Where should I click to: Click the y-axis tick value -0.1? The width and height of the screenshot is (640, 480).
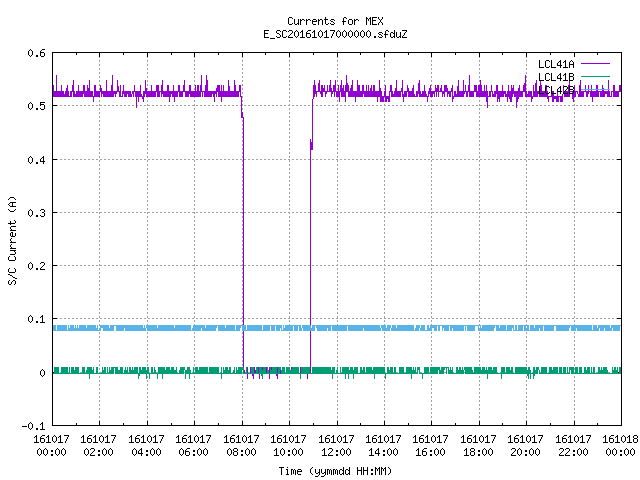click(33, 426)
